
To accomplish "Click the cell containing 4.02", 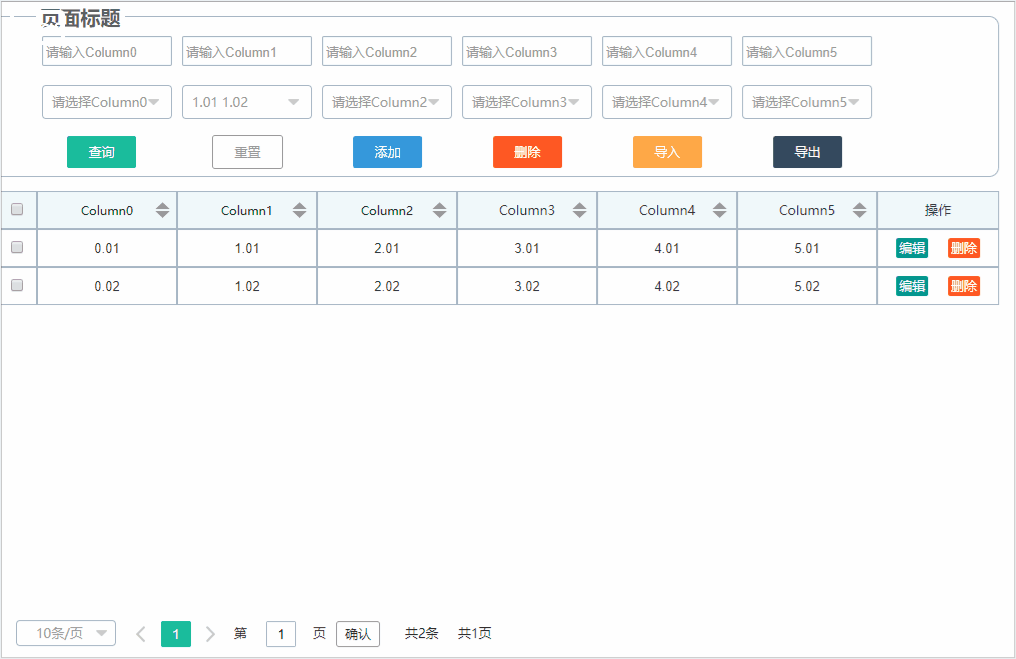I will 667,286.
